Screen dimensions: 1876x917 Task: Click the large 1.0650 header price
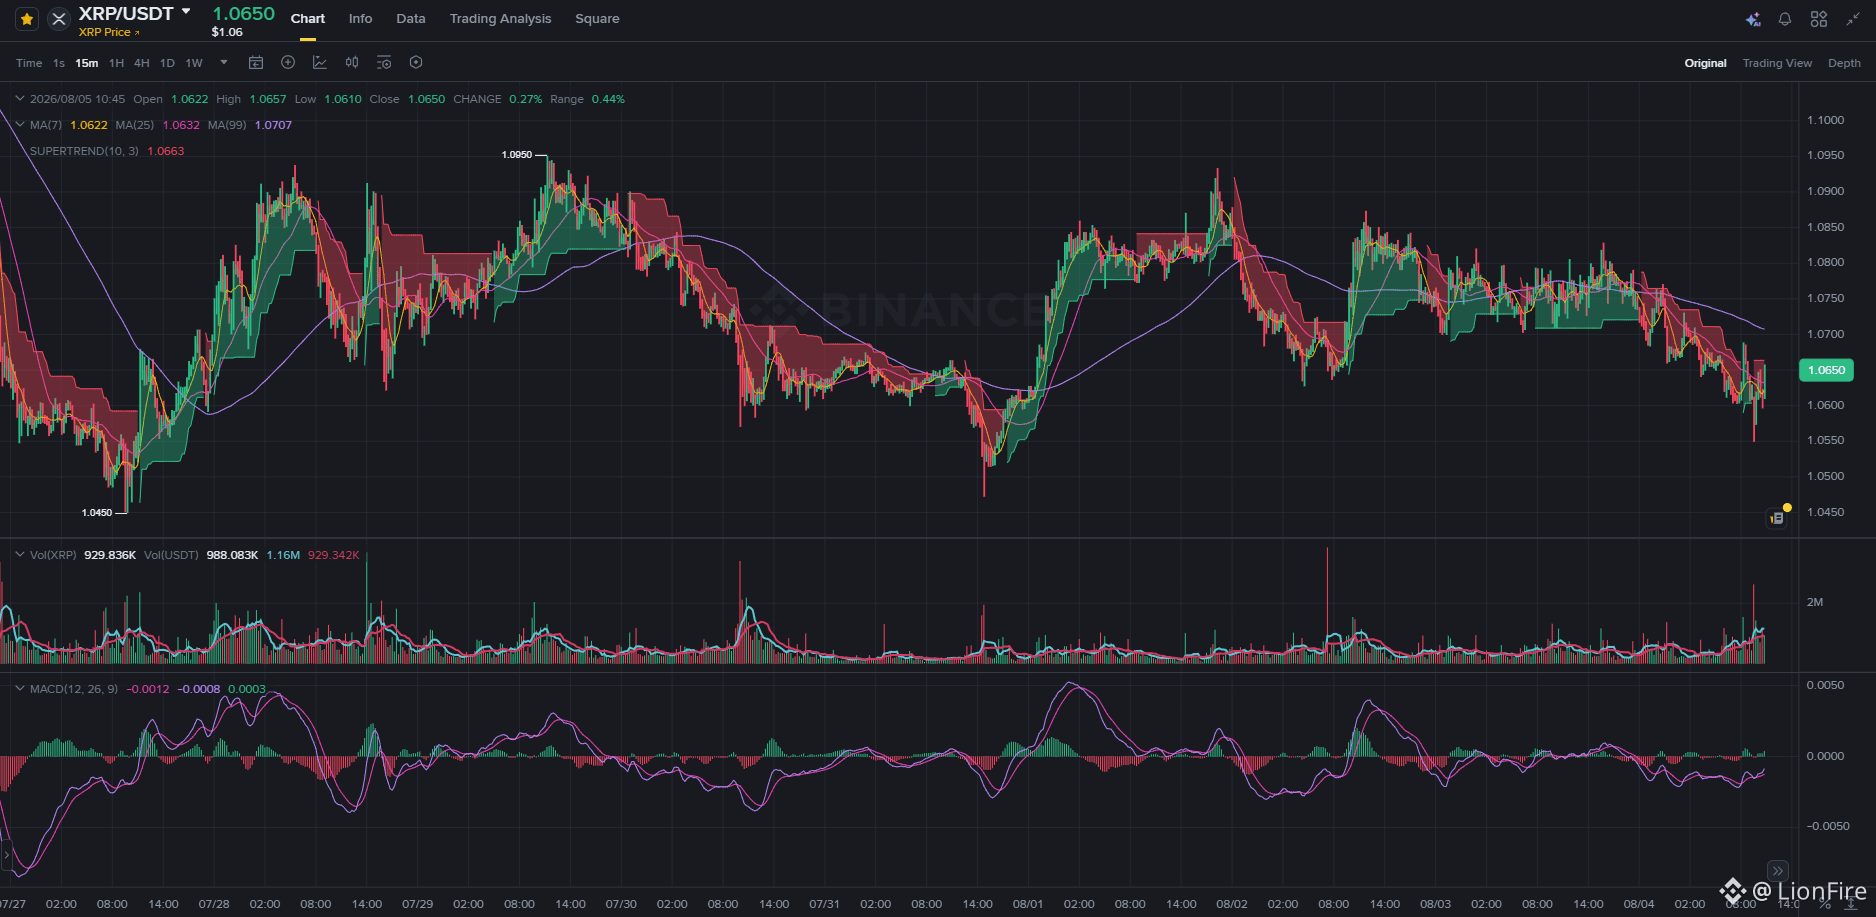click(x=243, y=13)
